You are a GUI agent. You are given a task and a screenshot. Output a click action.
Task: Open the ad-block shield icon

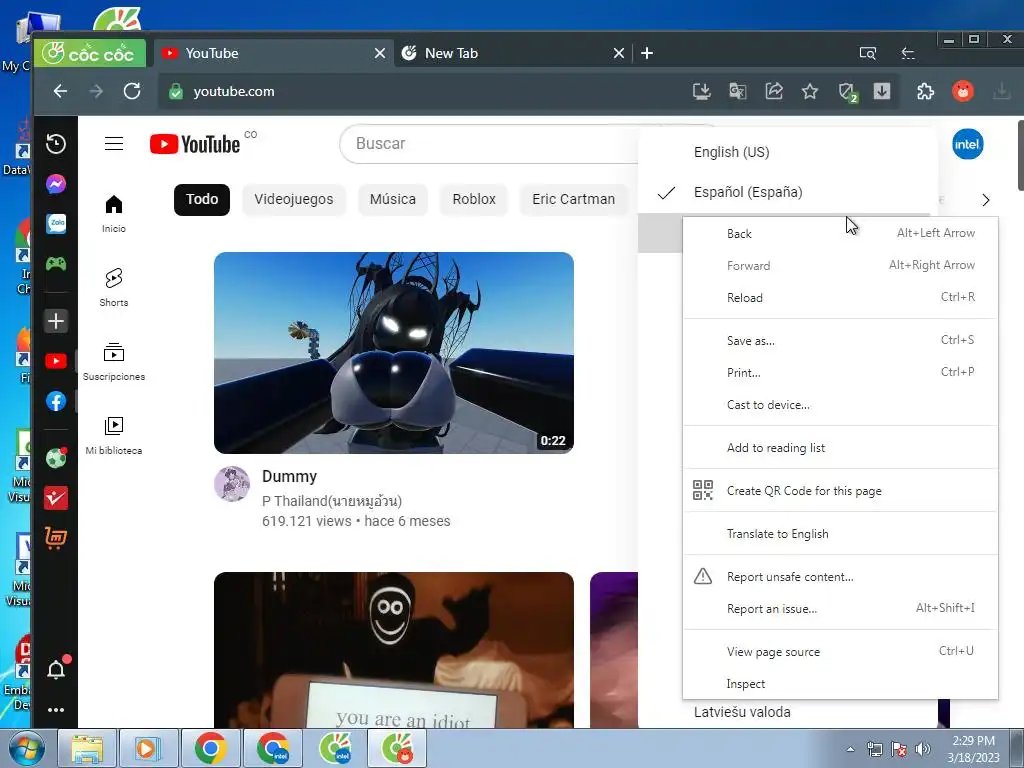coord(847,92)
